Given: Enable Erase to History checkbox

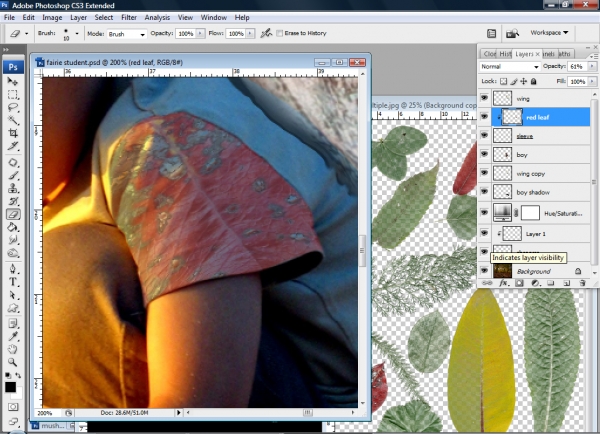Looking at the screenshot, I should 280,33.
